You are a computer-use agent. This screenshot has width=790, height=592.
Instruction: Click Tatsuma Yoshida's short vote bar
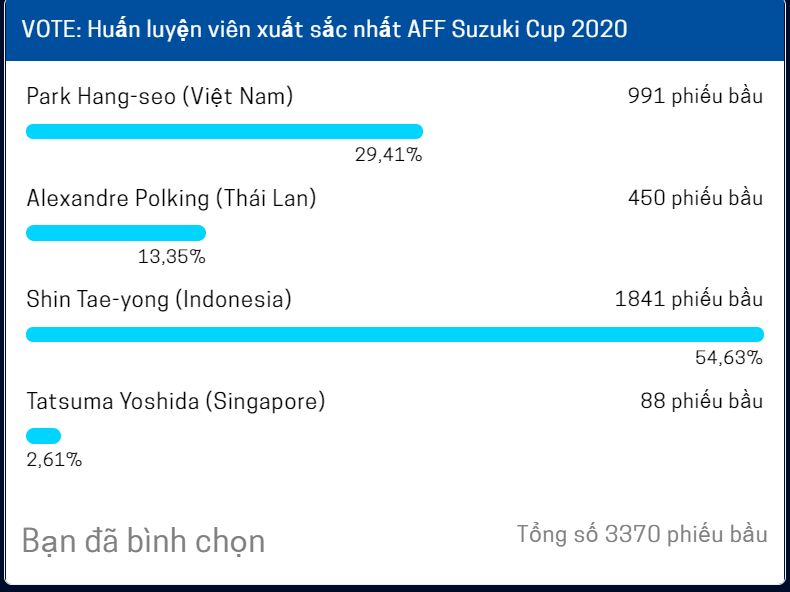coord(43,436)
